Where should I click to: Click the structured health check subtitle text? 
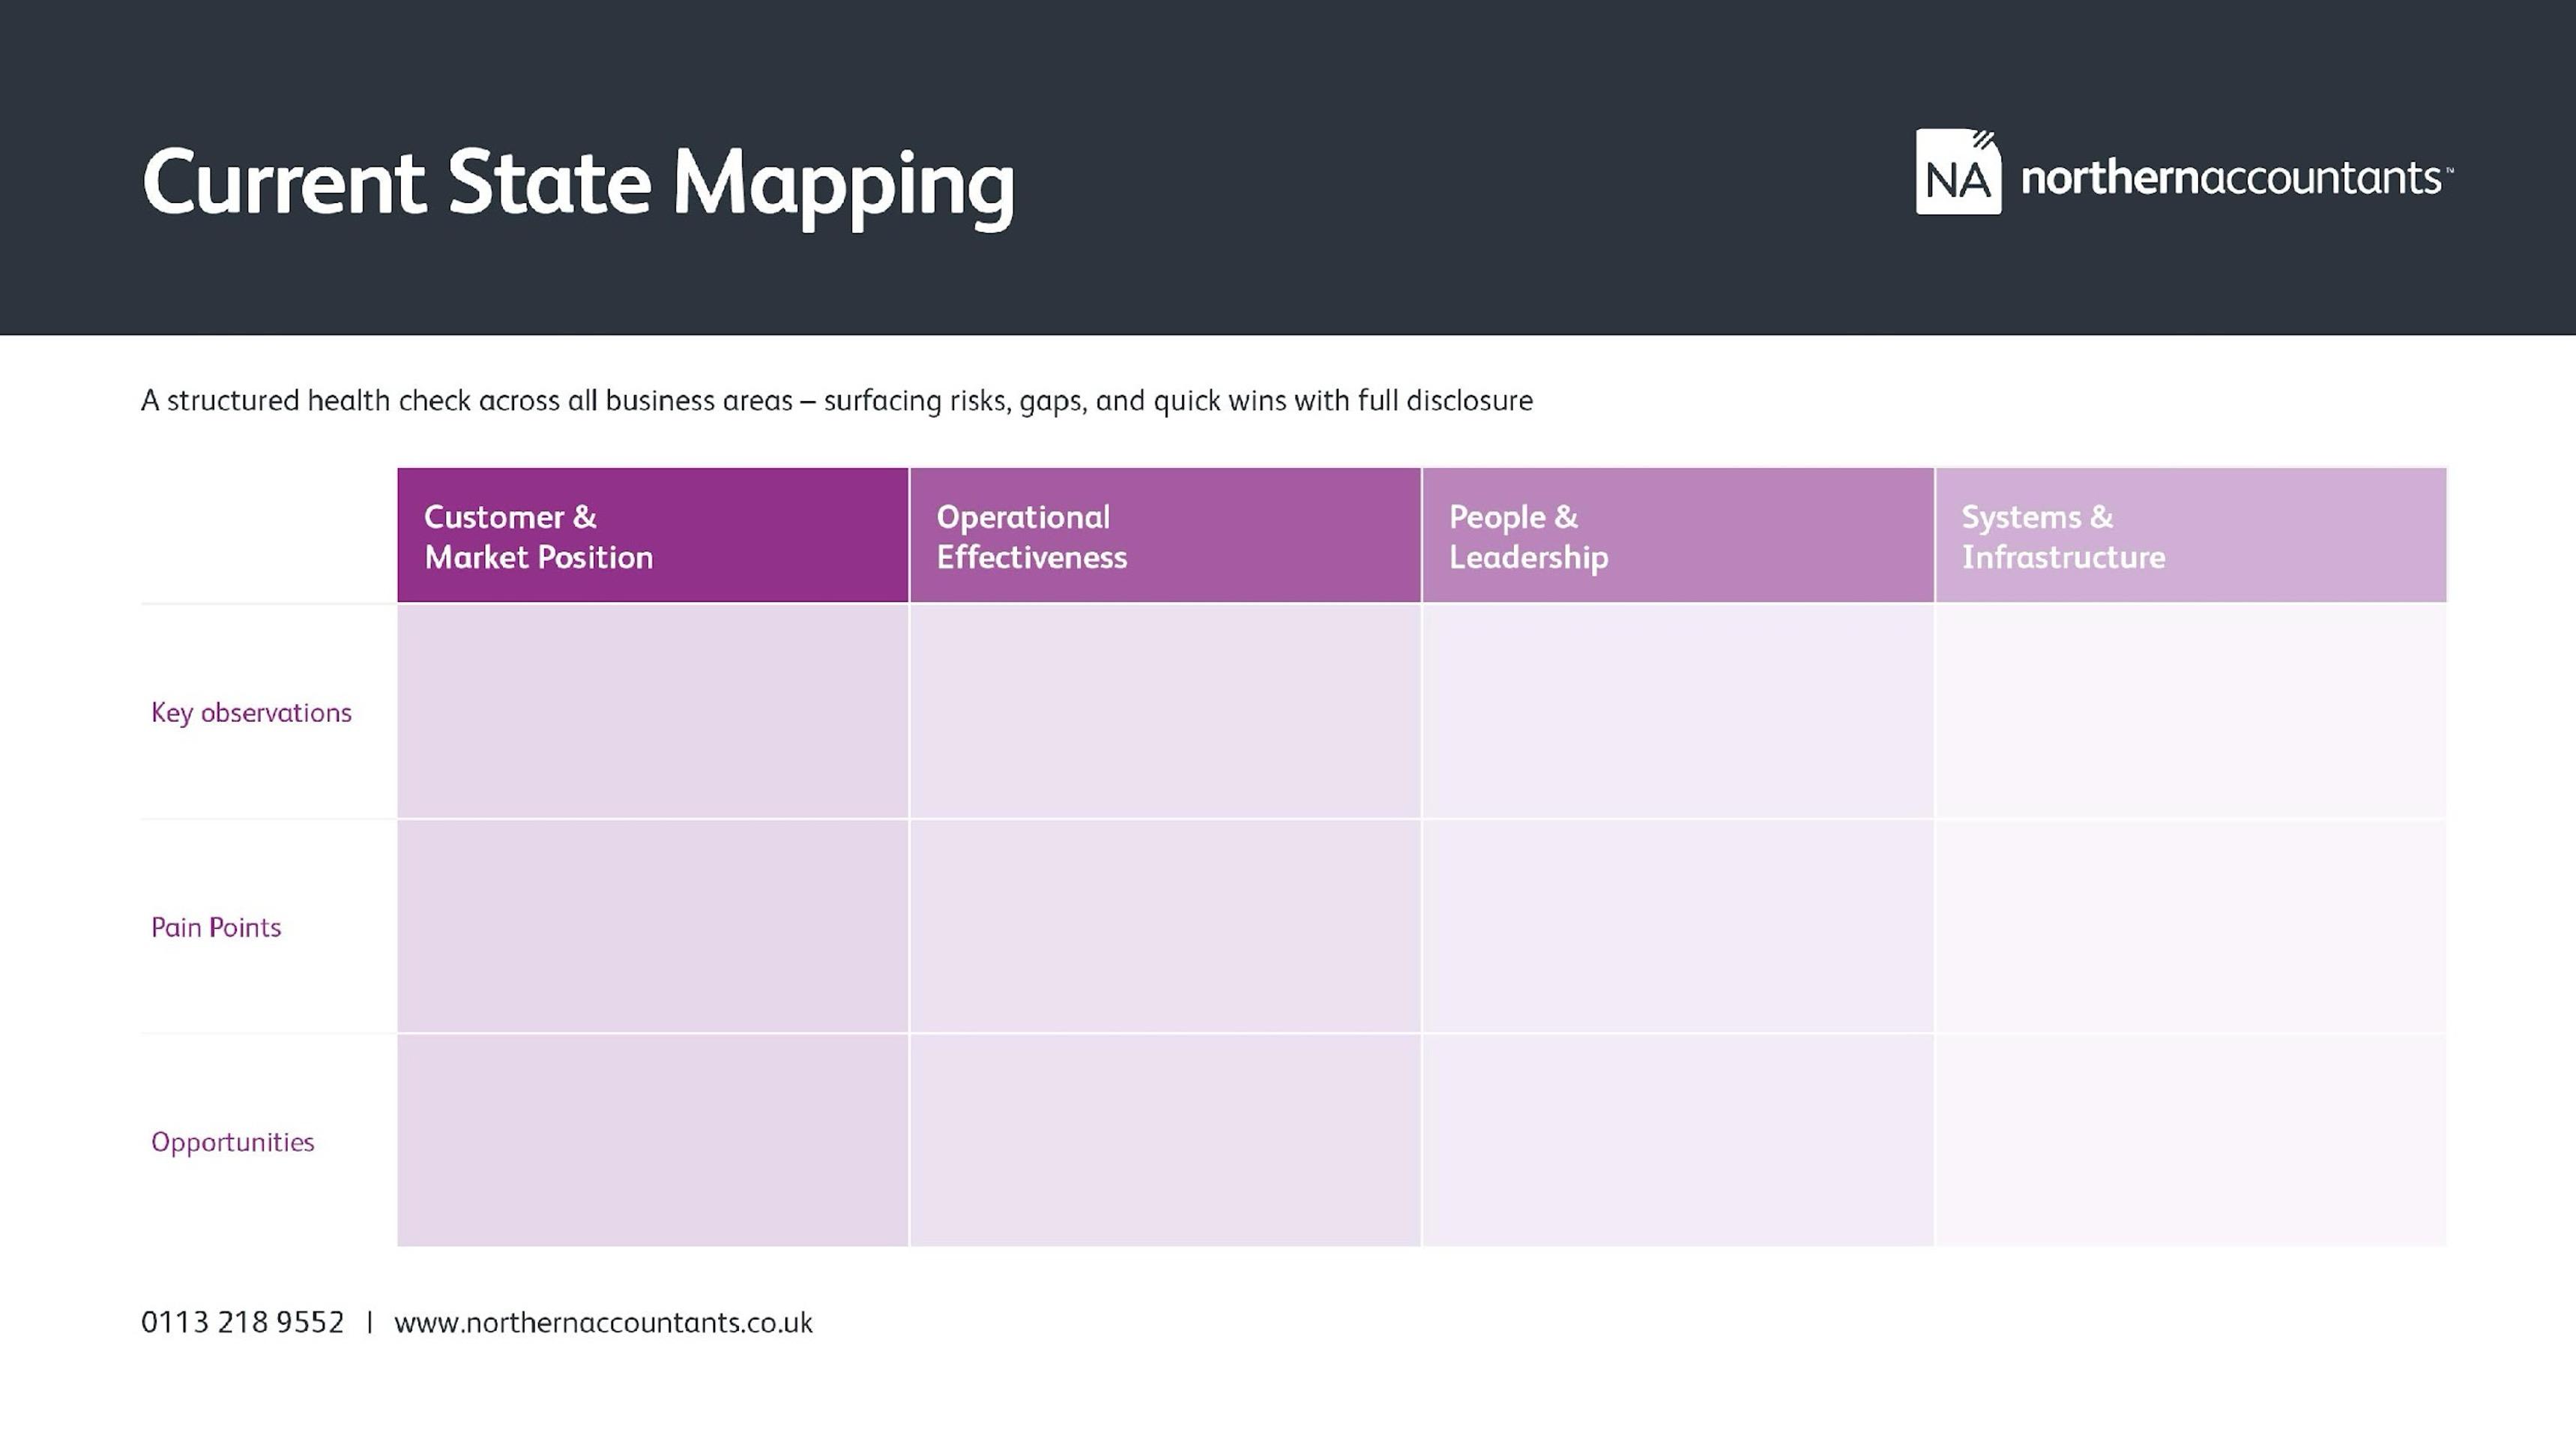[x=836, y=401]
